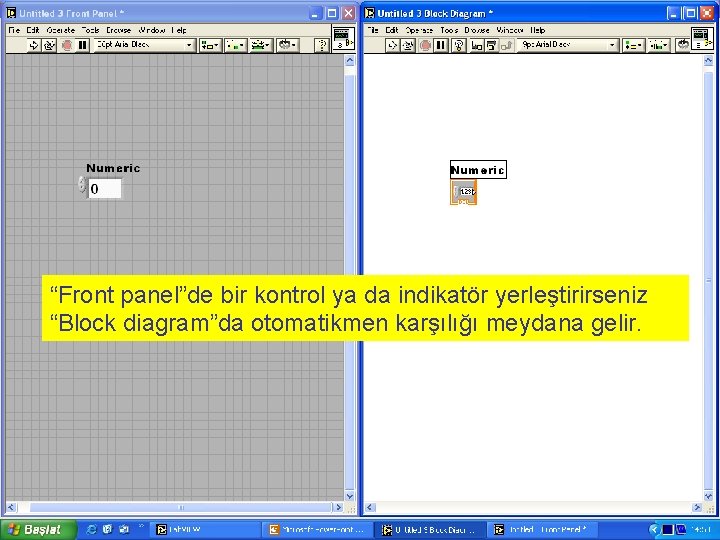720x540 pixels.
Task: Click the Step Into button in Block Diagram
Action: [477, 45]
